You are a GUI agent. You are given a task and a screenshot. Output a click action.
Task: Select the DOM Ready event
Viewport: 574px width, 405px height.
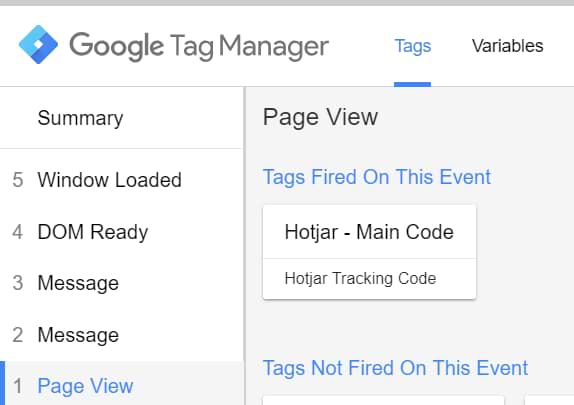point(122,232)
